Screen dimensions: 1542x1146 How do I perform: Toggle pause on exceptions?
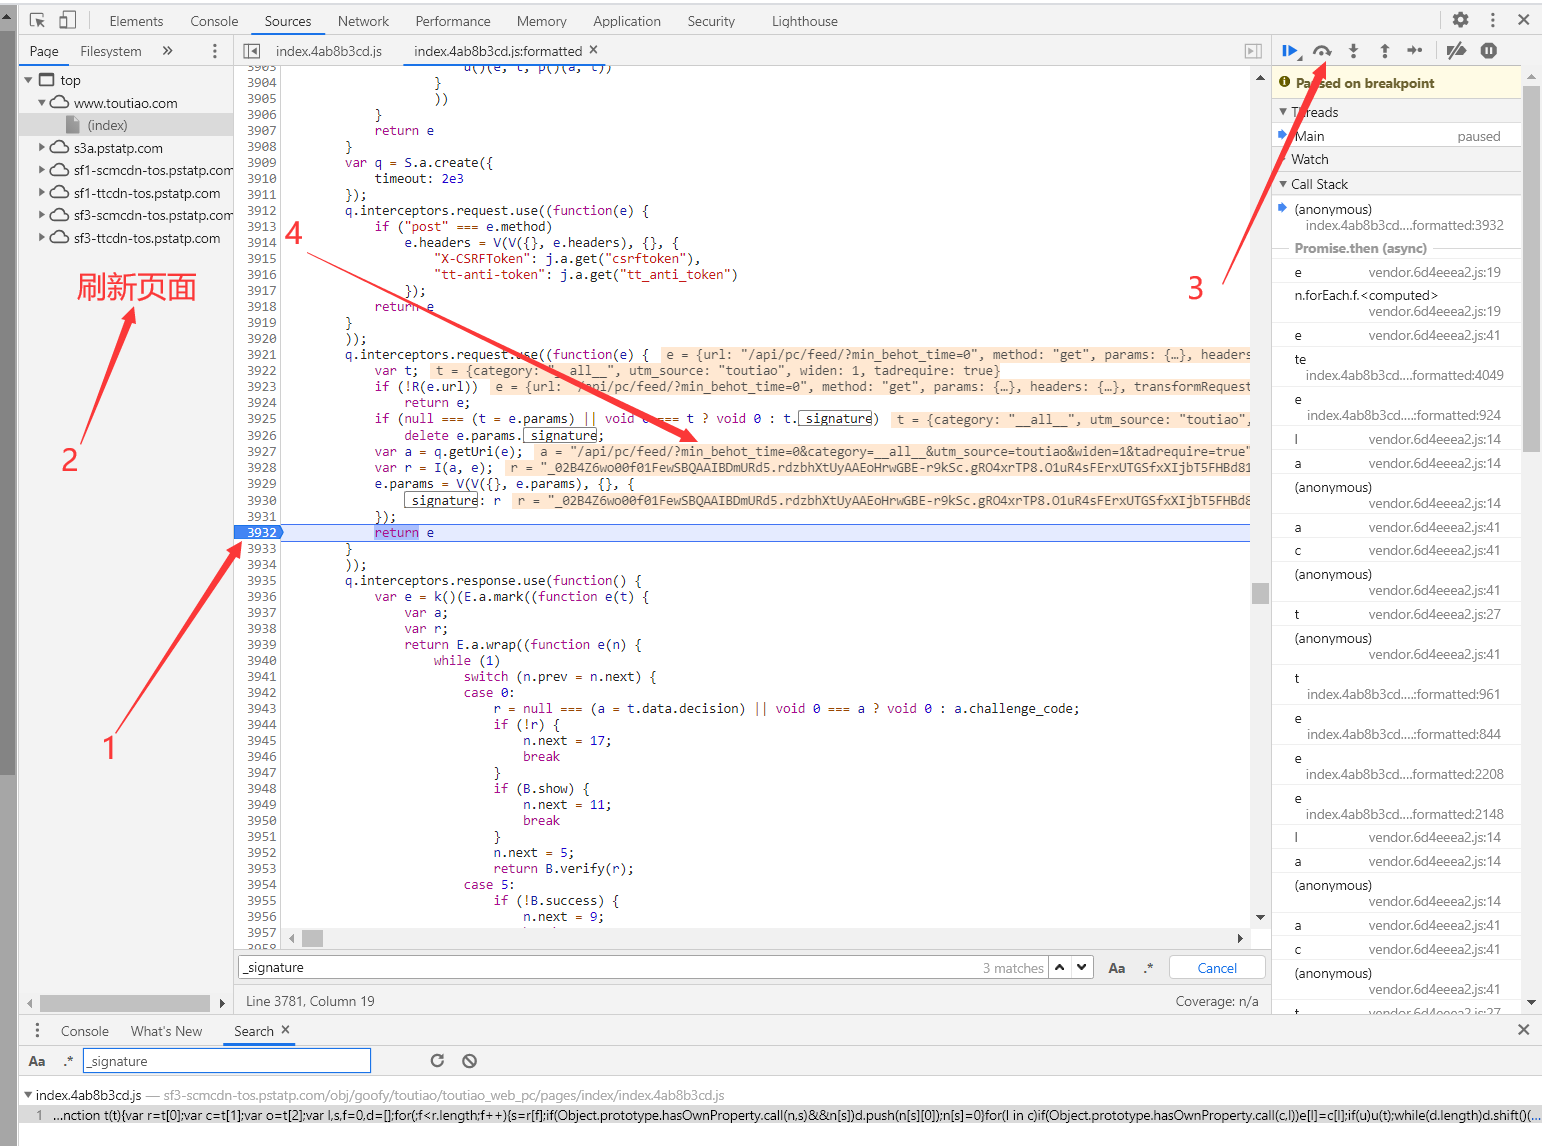point(1489,51)
